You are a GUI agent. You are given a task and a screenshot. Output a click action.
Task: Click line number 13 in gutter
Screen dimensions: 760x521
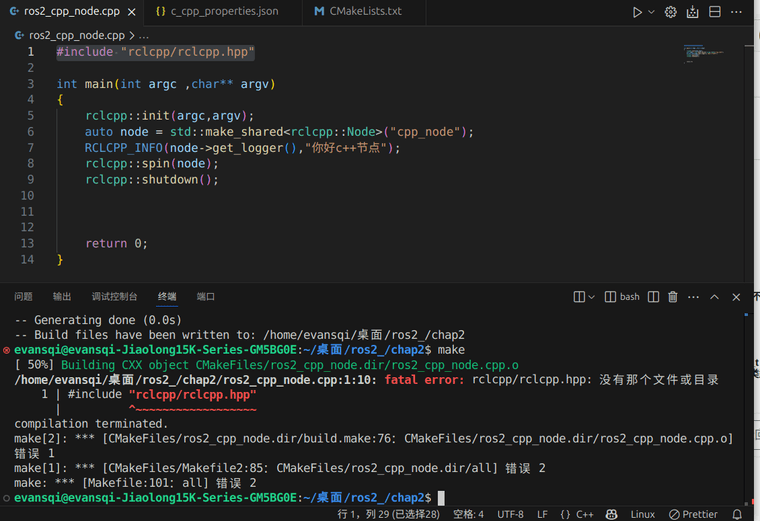point(27,243)
